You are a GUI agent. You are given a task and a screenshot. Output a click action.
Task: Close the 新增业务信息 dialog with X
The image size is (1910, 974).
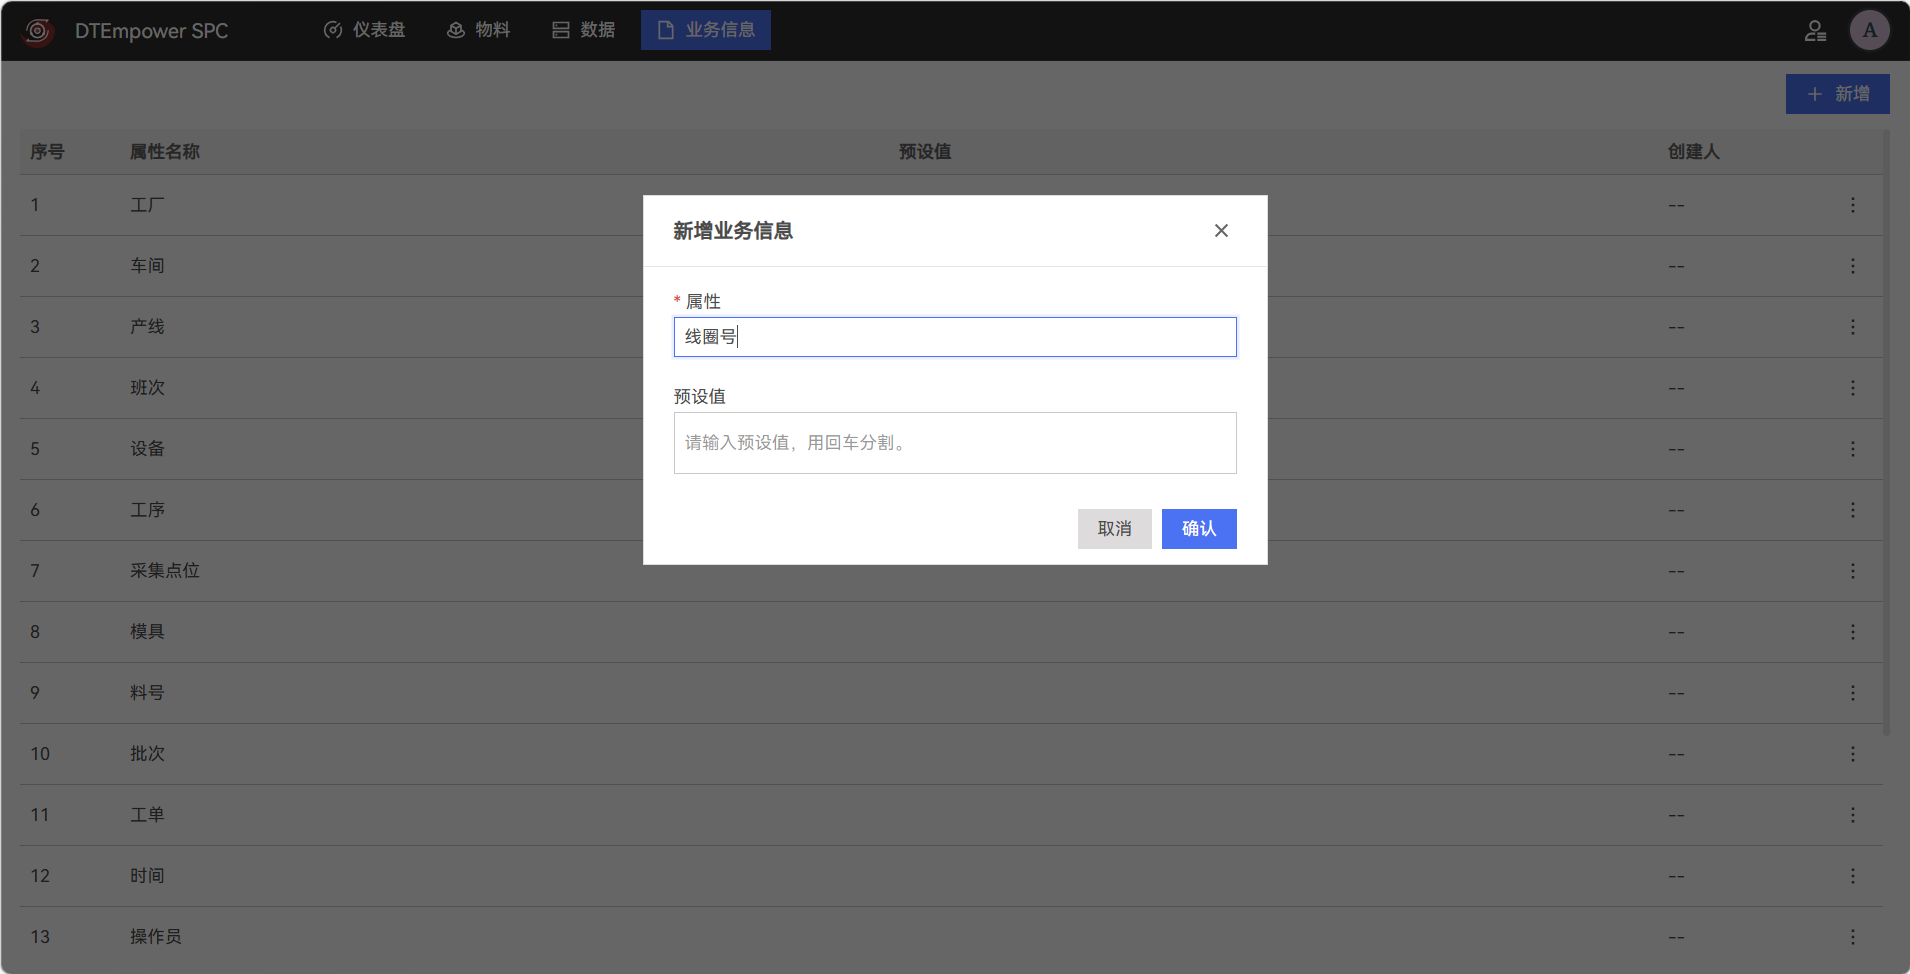point(1221,231)
